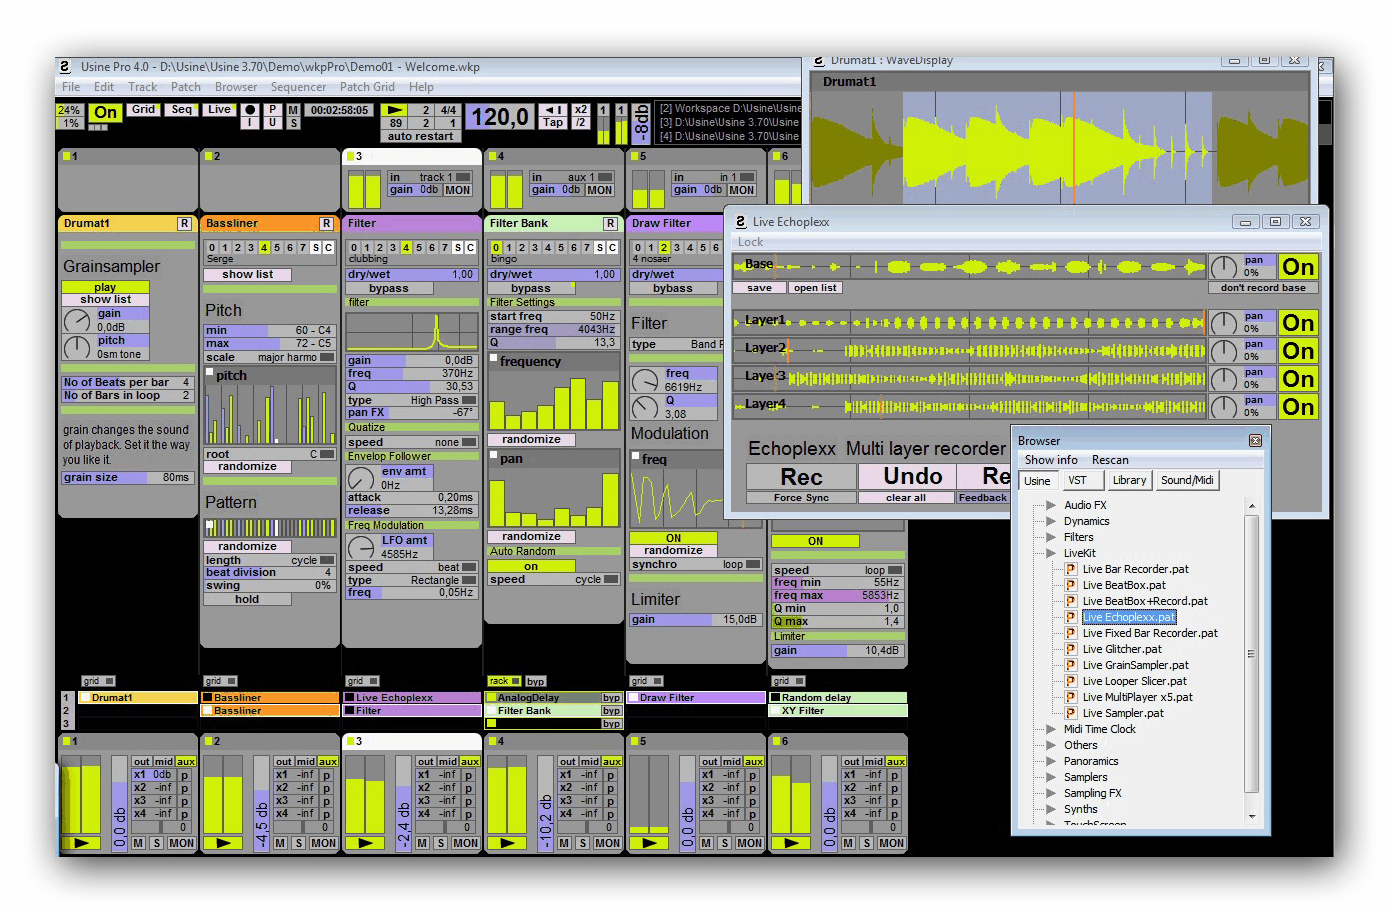This screenshot has width=1390, height=908.
Task: Click the Draw Filter freq knob
Action: coord(645,380)
